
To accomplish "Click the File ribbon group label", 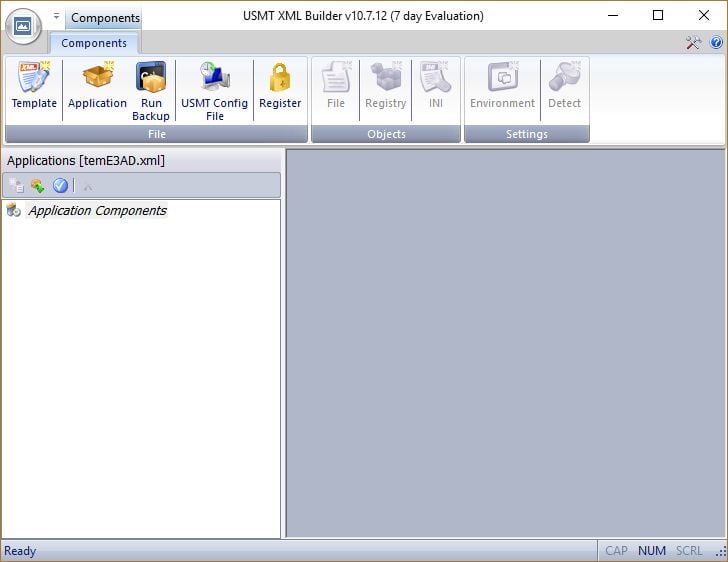I will pyautogui.click(x=156, y=134).
